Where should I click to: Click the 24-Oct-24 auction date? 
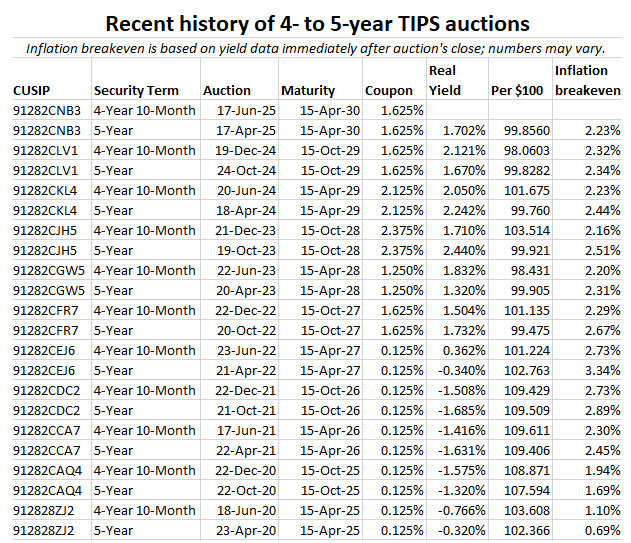point(245,170)
